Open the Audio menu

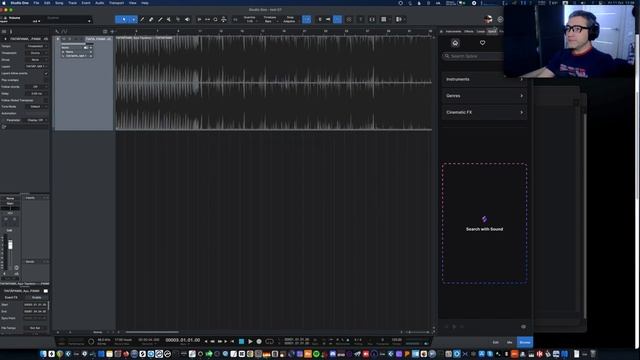99,3
